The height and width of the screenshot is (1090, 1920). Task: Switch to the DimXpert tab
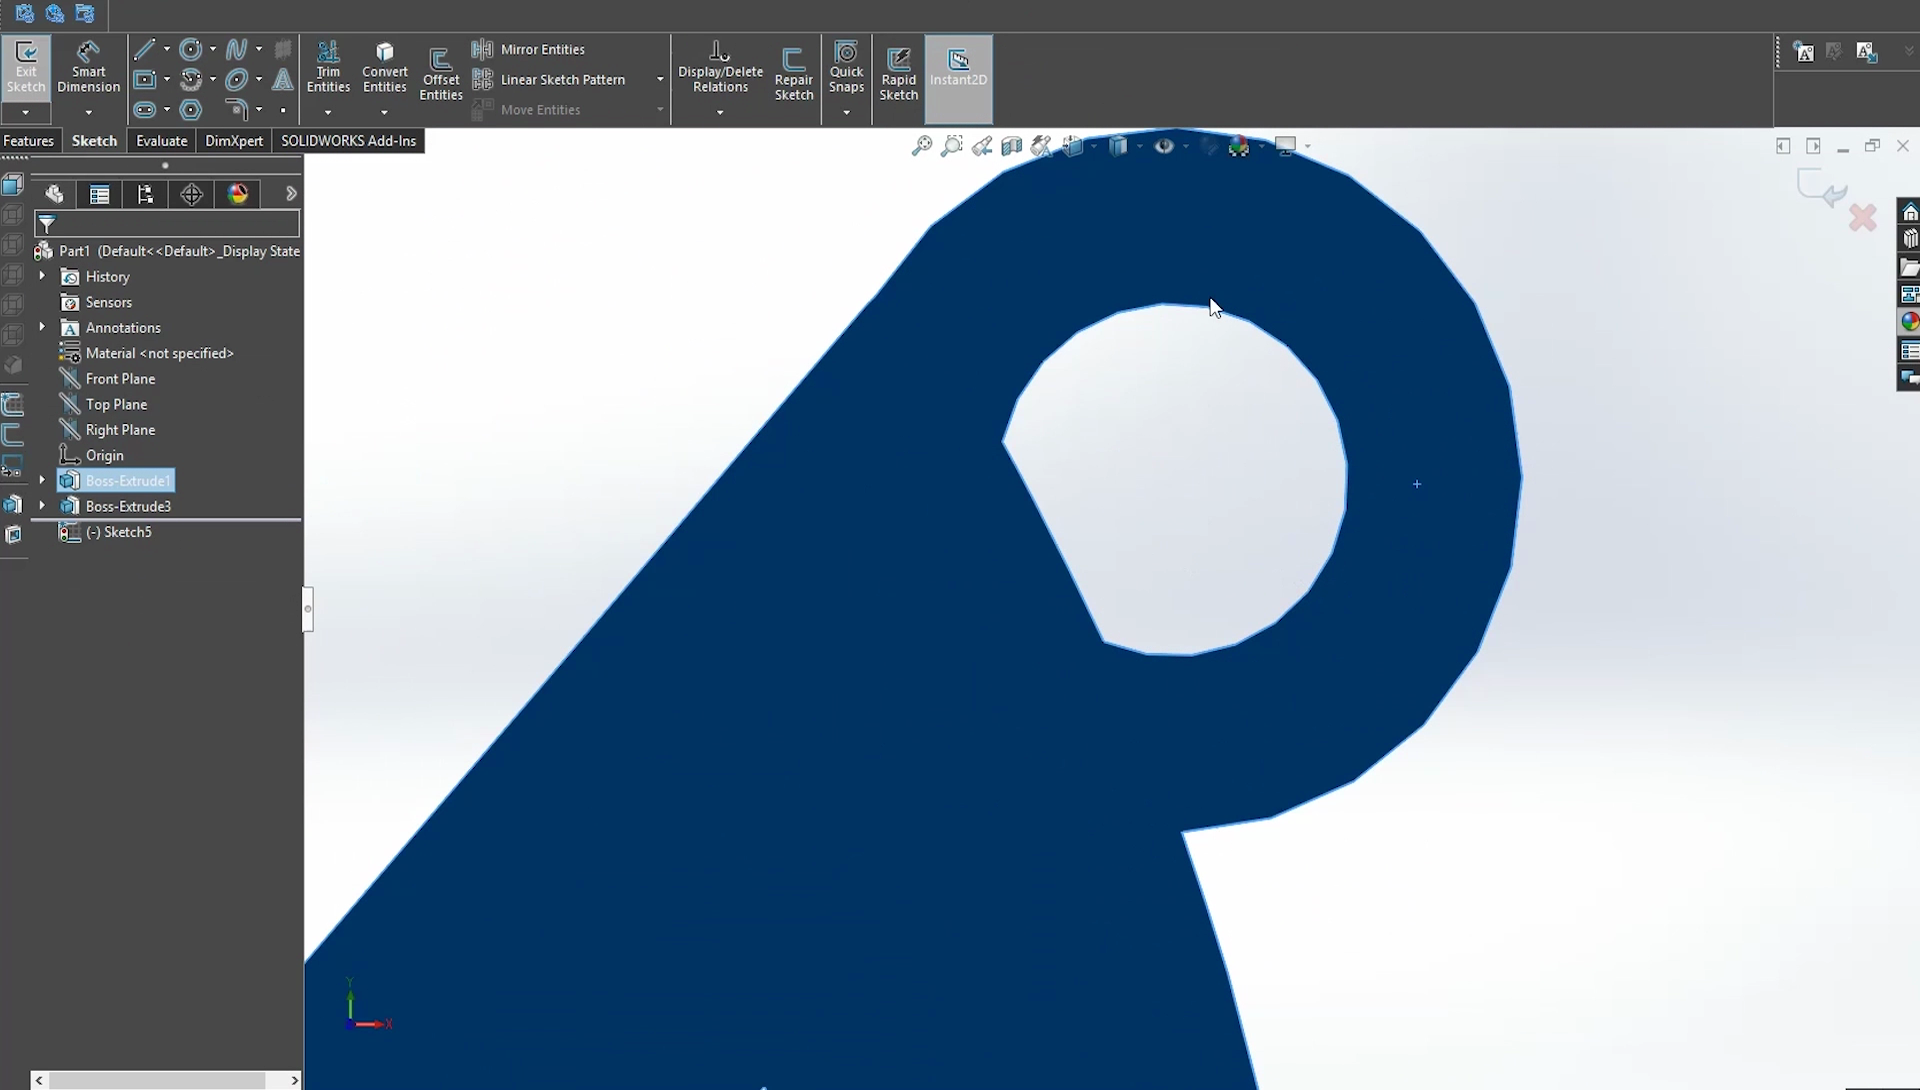234,141
